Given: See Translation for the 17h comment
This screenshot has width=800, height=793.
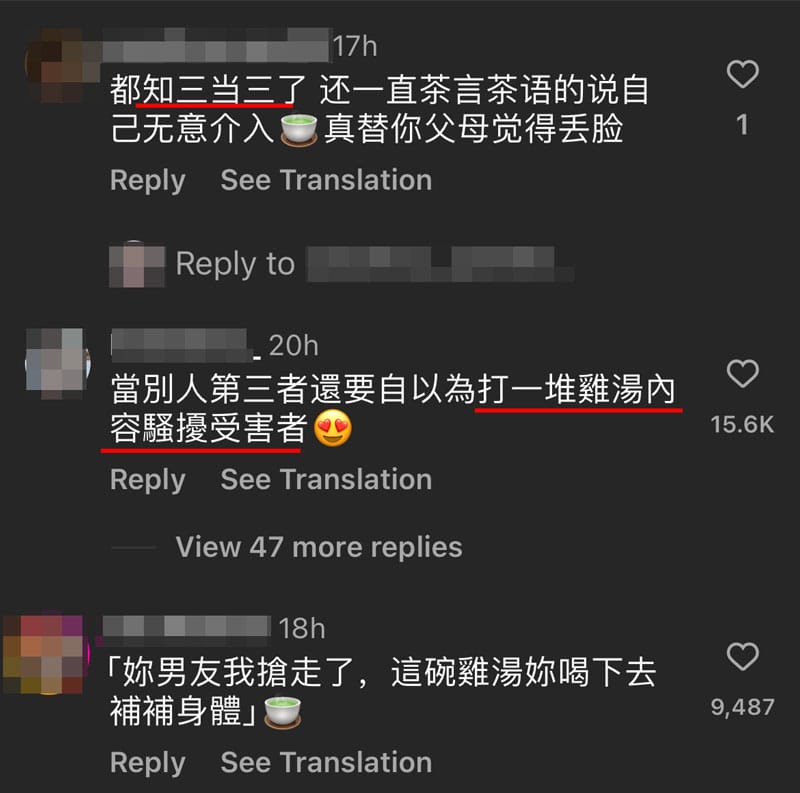Looking at the screenshot, I should pyautogui.click(x=326, y=180).
